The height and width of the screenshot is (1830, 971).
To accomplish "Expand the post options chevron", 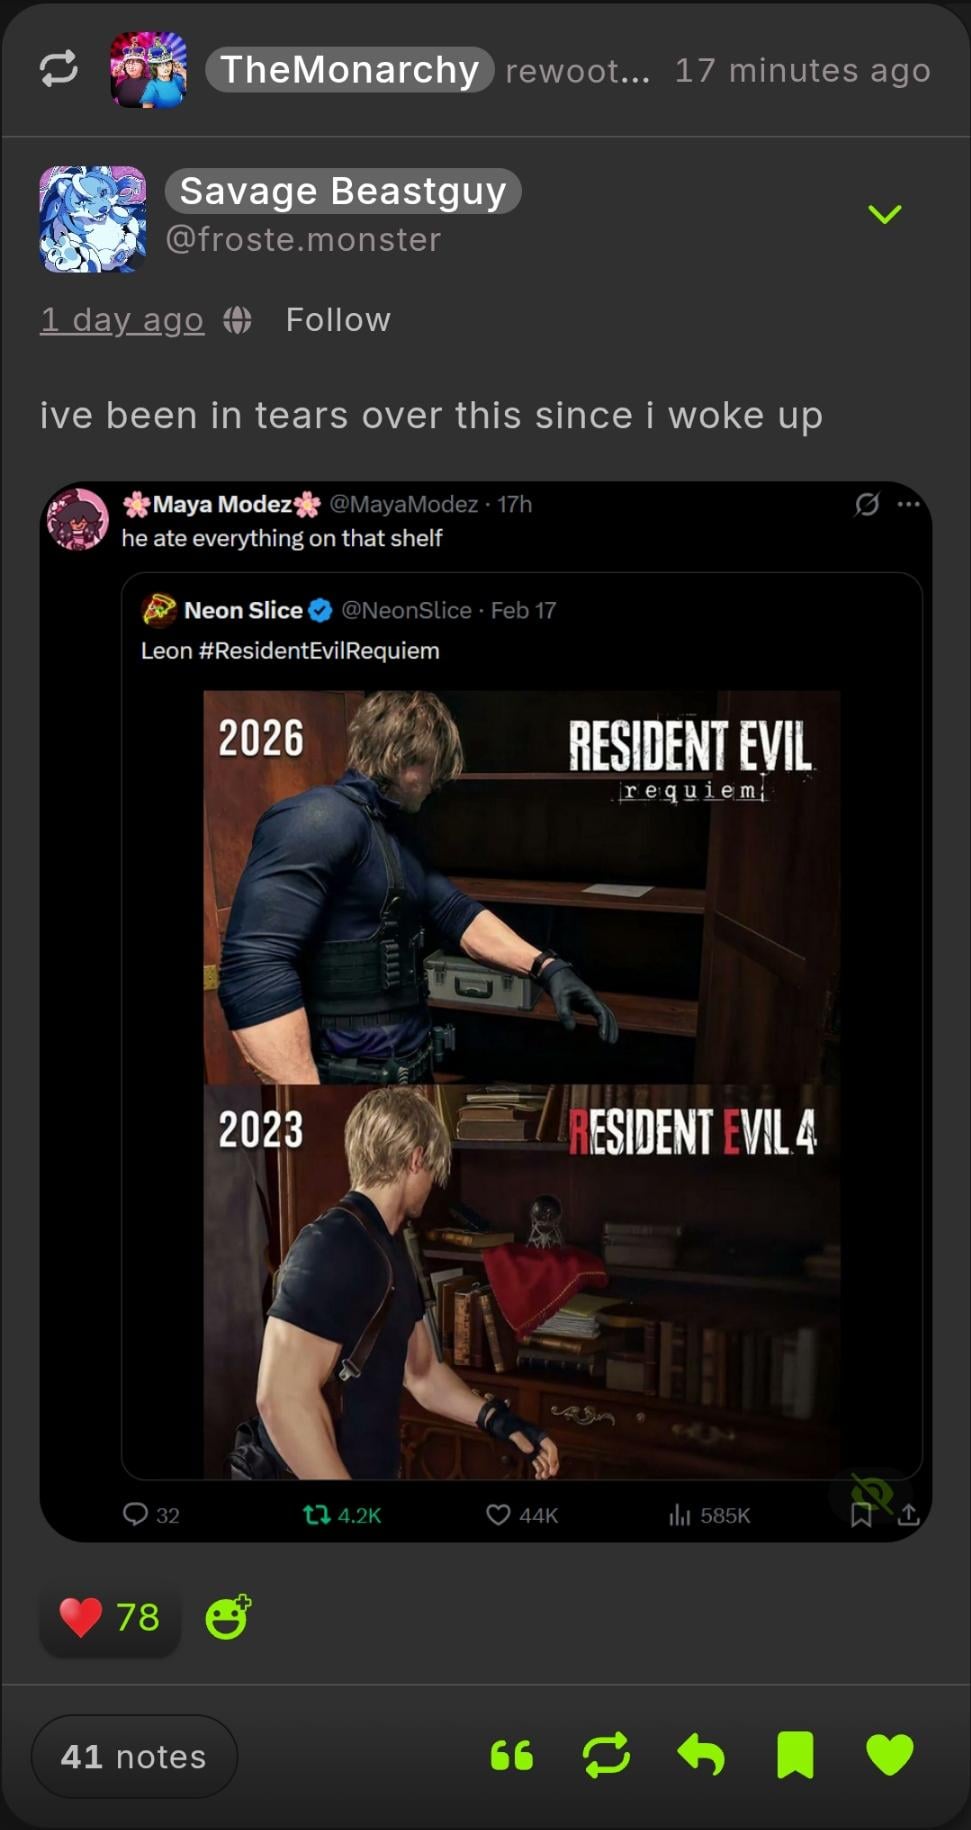I will pyautogui.click(x=884, y=214).
